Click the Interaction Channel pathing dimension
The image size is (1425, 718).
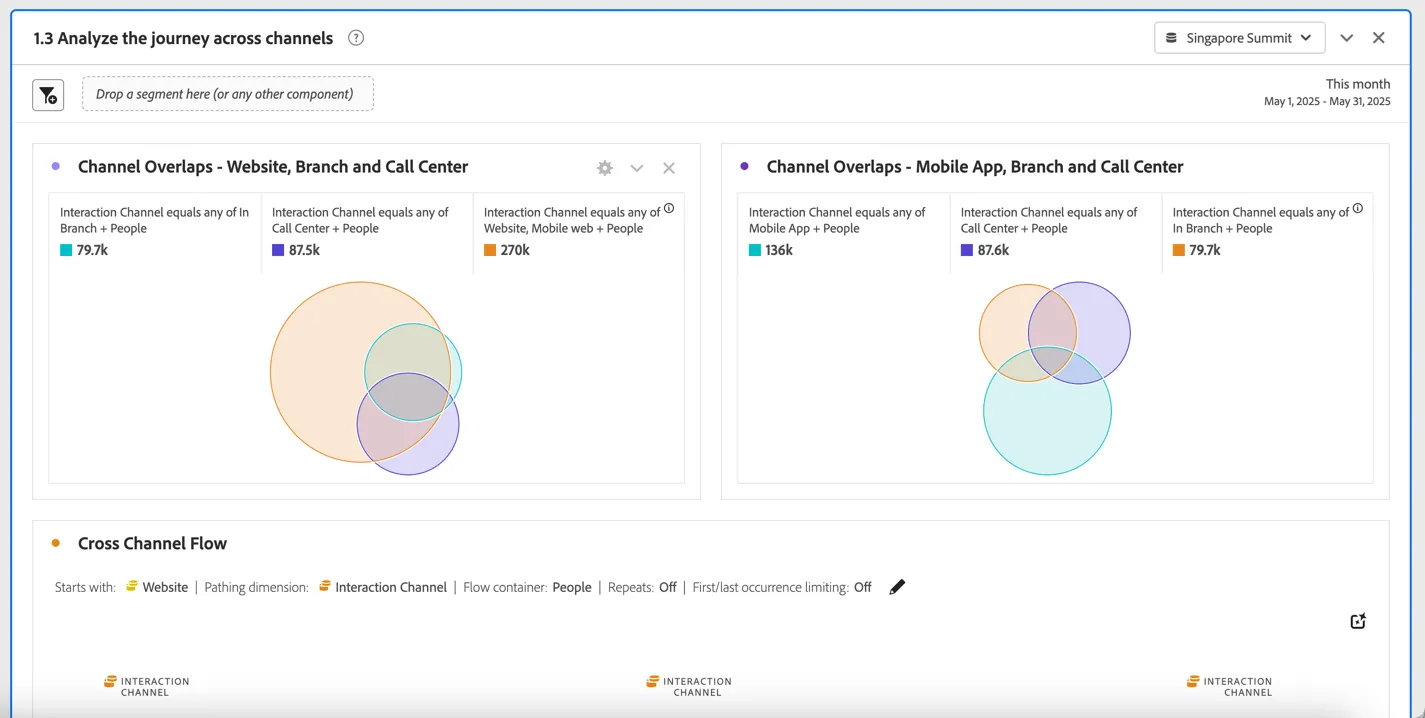coord(383,587)
